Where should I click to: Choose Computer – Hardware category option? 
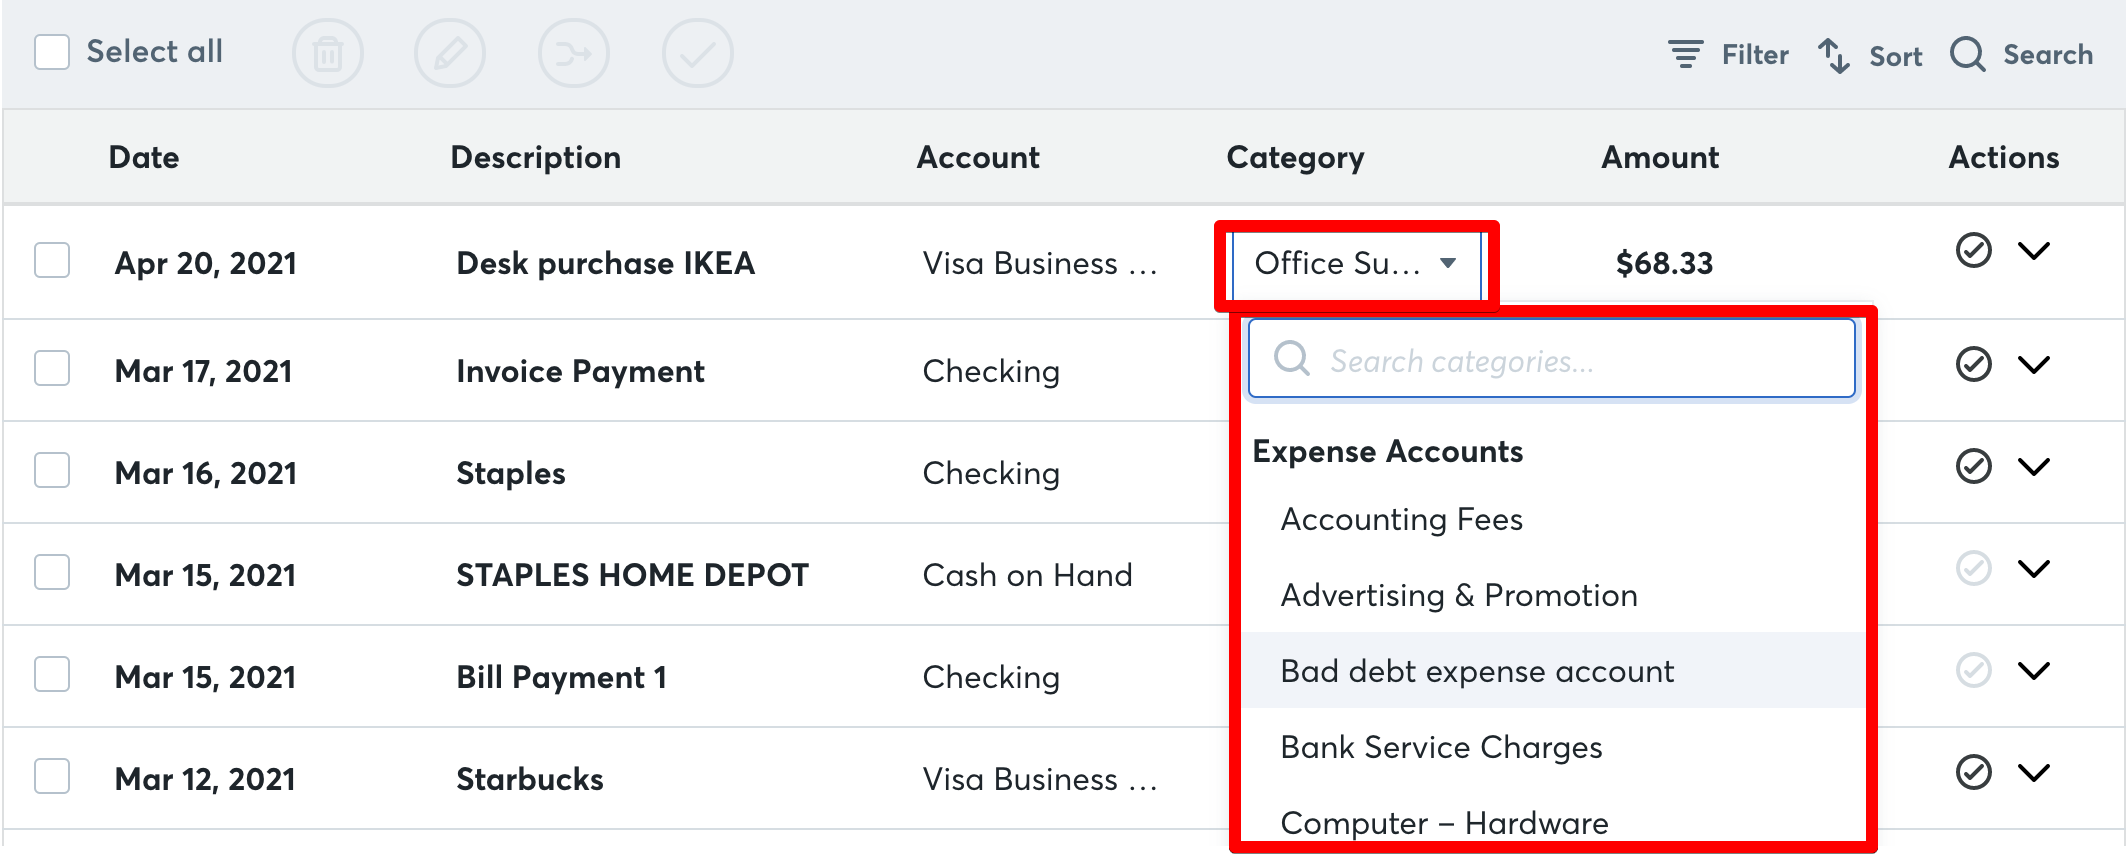pyautogui.click(x=1445, y=822)
